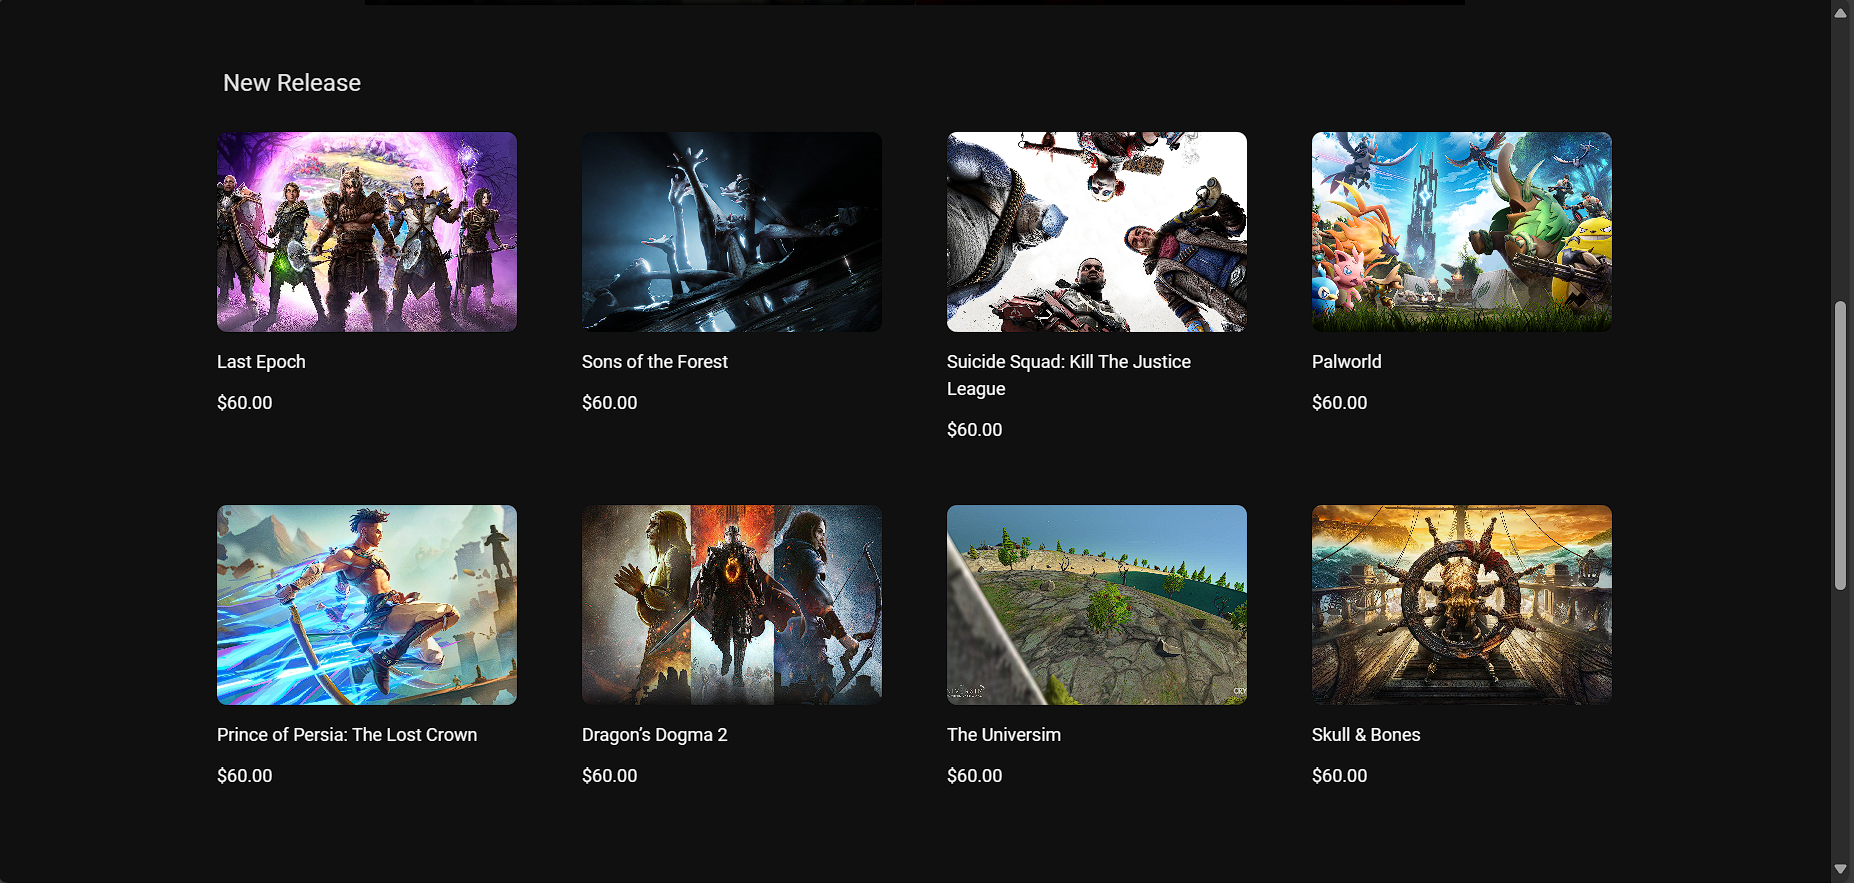Open the Palworld cover image
This screenshot has height=883, width=1854.
click(x=1462, y=232)
